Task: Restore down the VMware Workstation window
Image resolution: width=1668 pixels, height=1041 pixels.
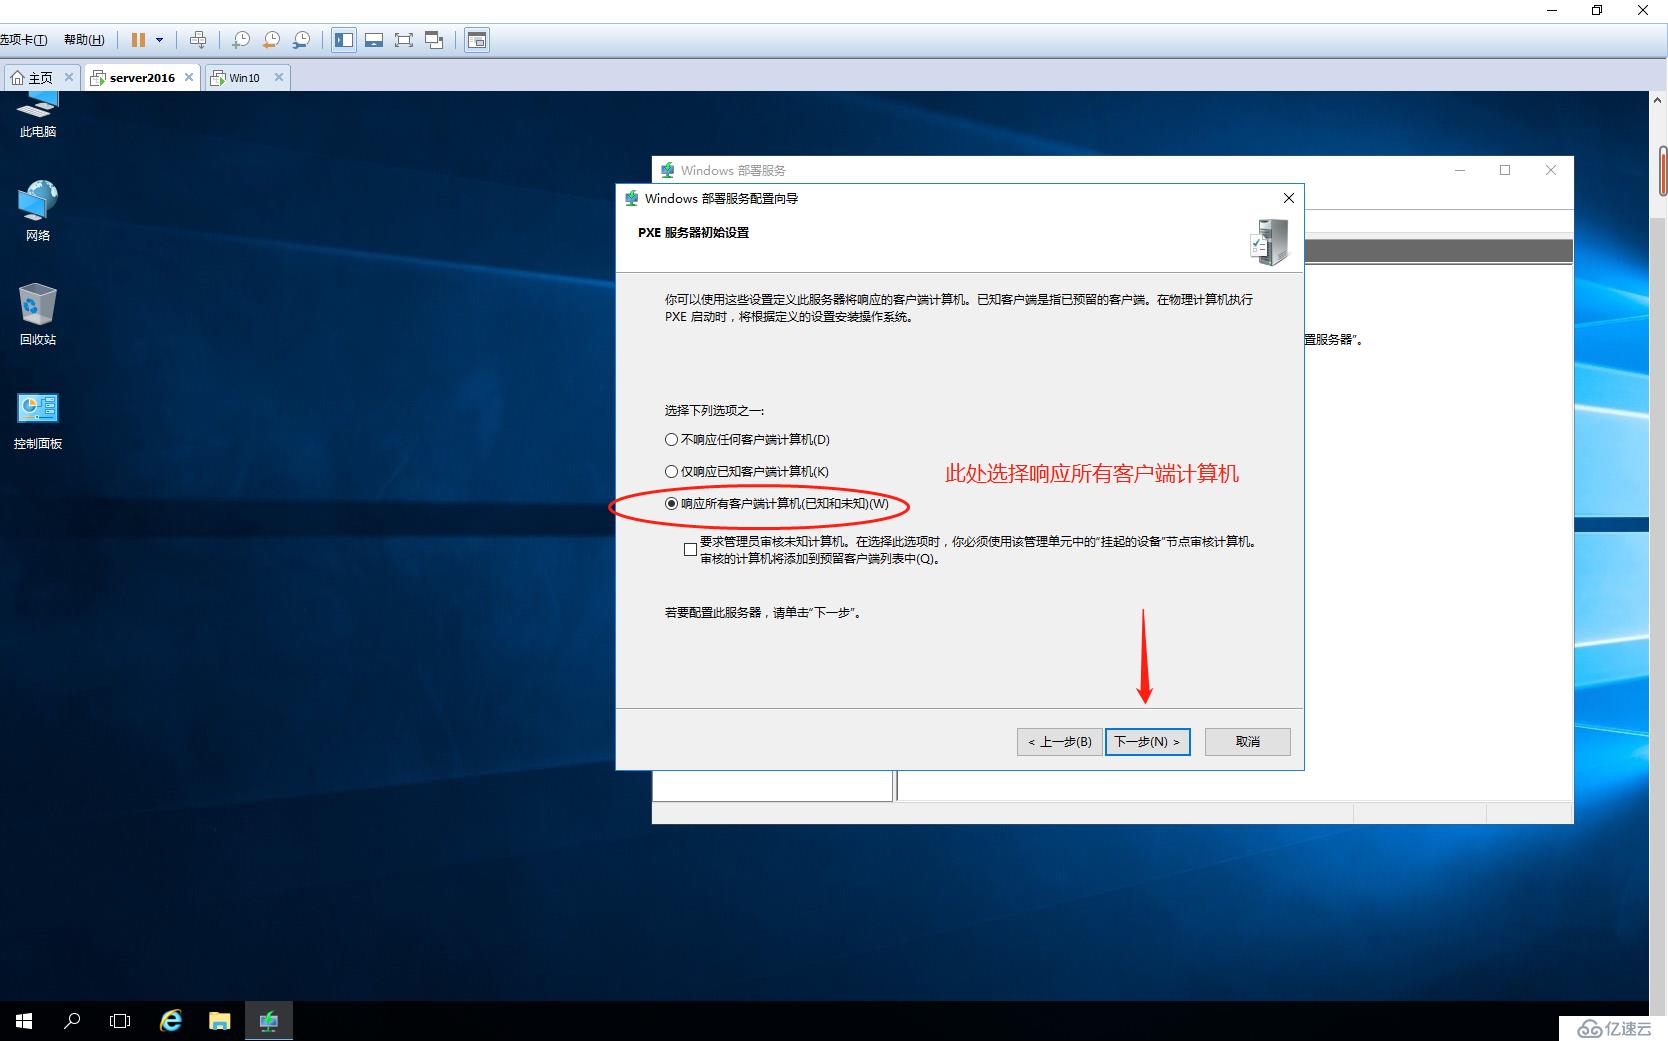Action: tap(1597, 11)
